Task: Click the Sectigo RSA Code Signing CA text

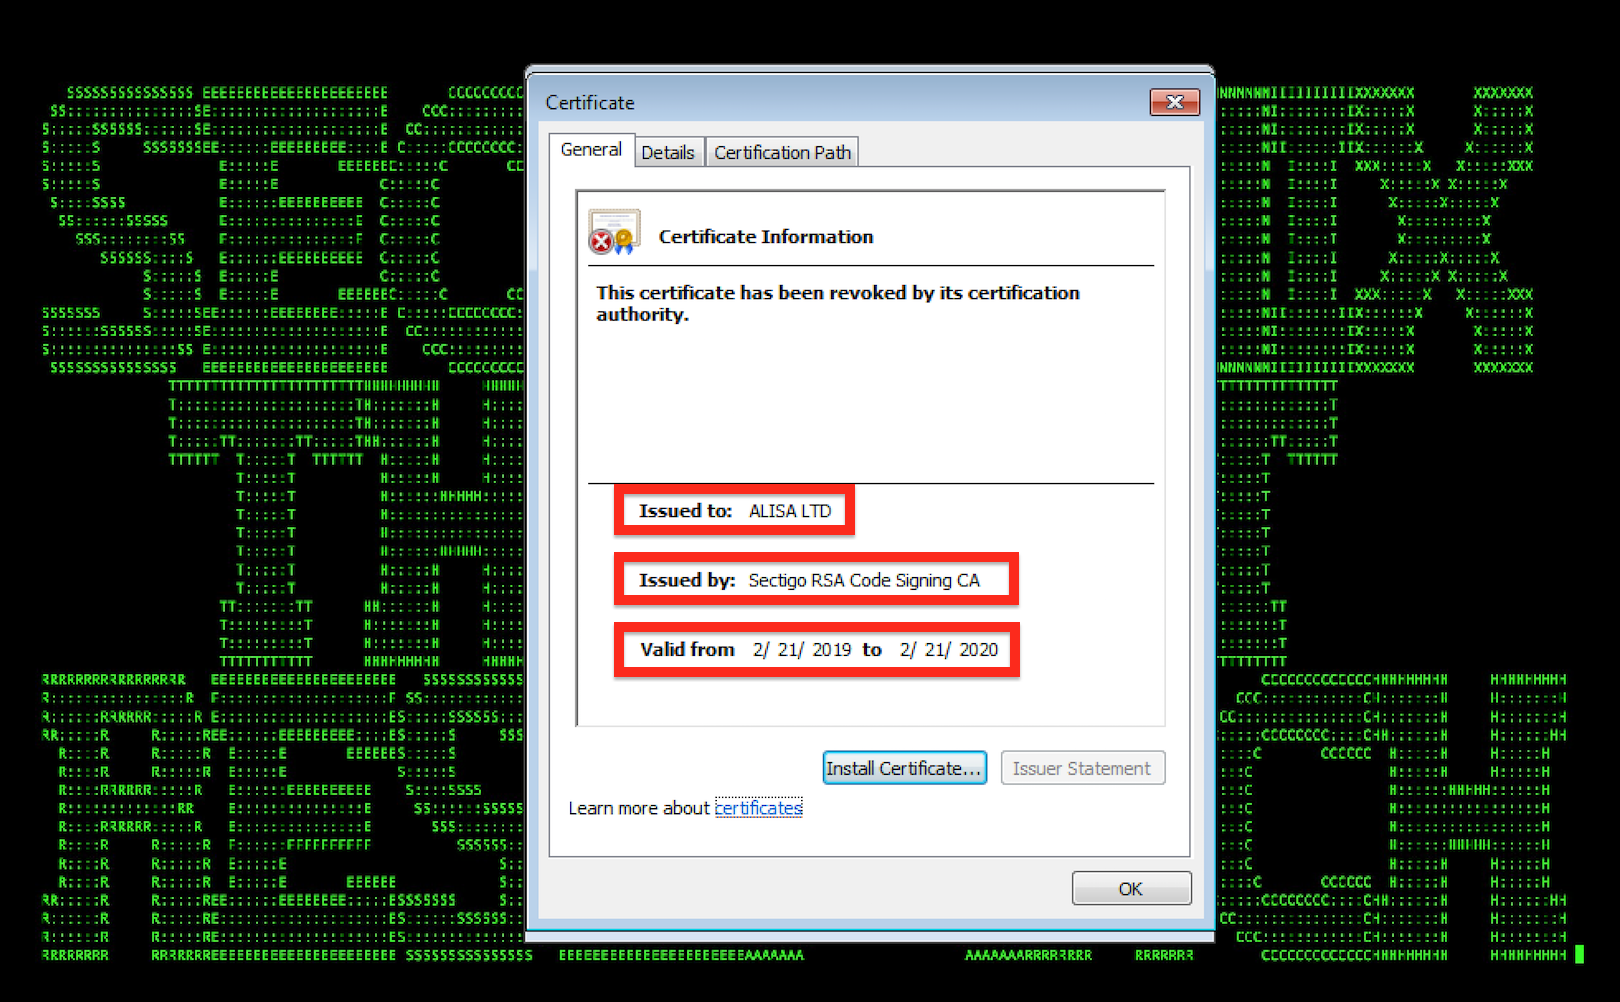Action: coord(864,580)
